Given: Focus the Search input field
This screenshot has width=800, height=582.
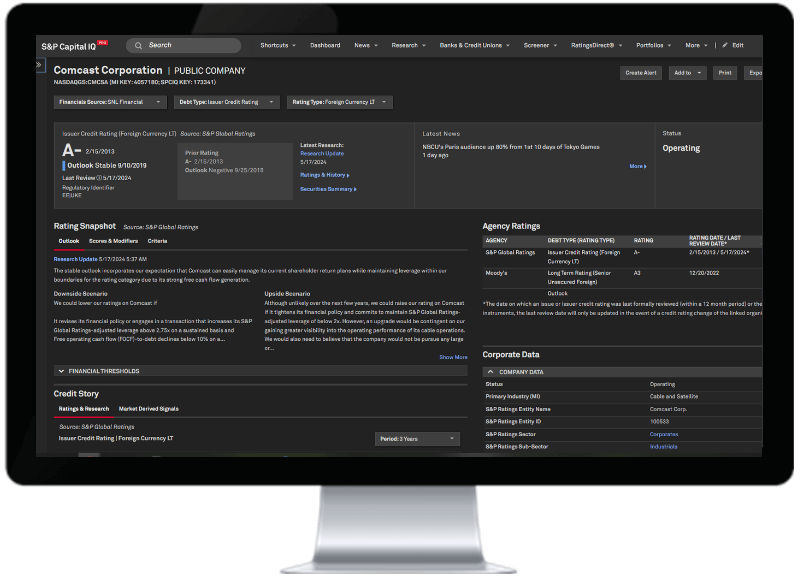Looking at the screenshot, I should pos(184,45).
